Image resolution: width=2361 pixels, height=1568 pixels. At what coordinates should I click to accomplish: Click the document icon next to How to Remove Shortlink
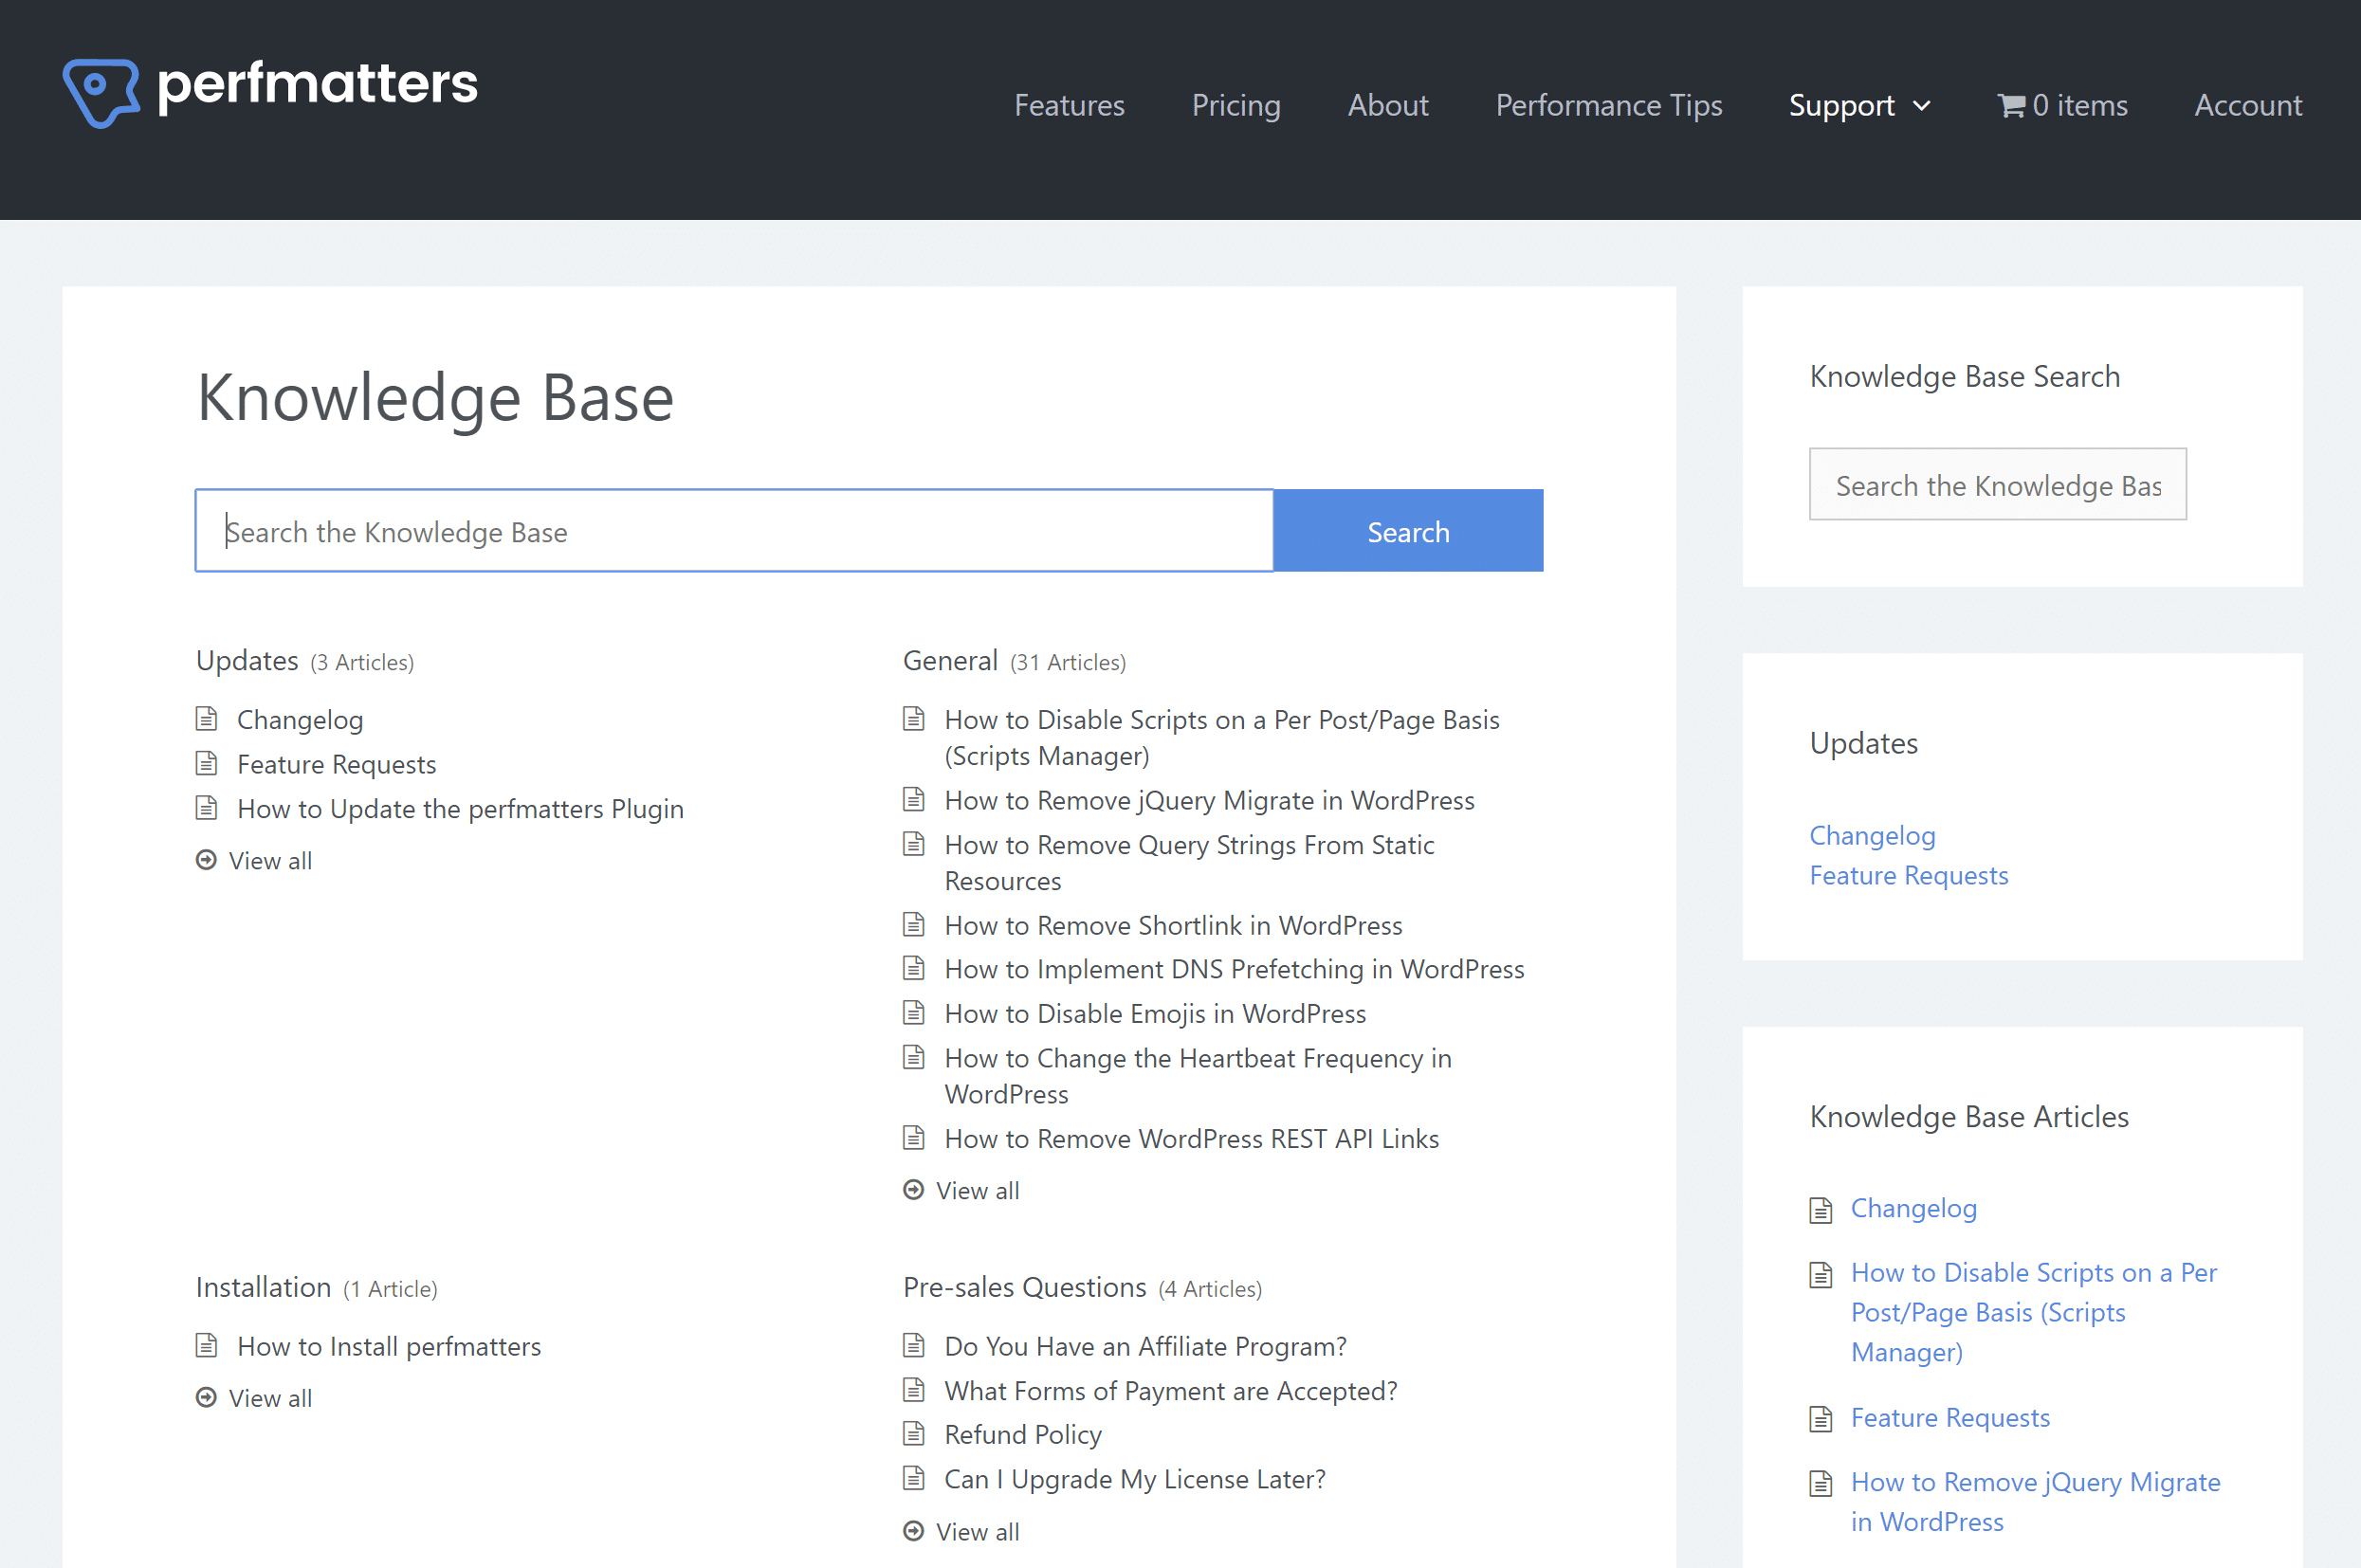[x=912, y=924]
